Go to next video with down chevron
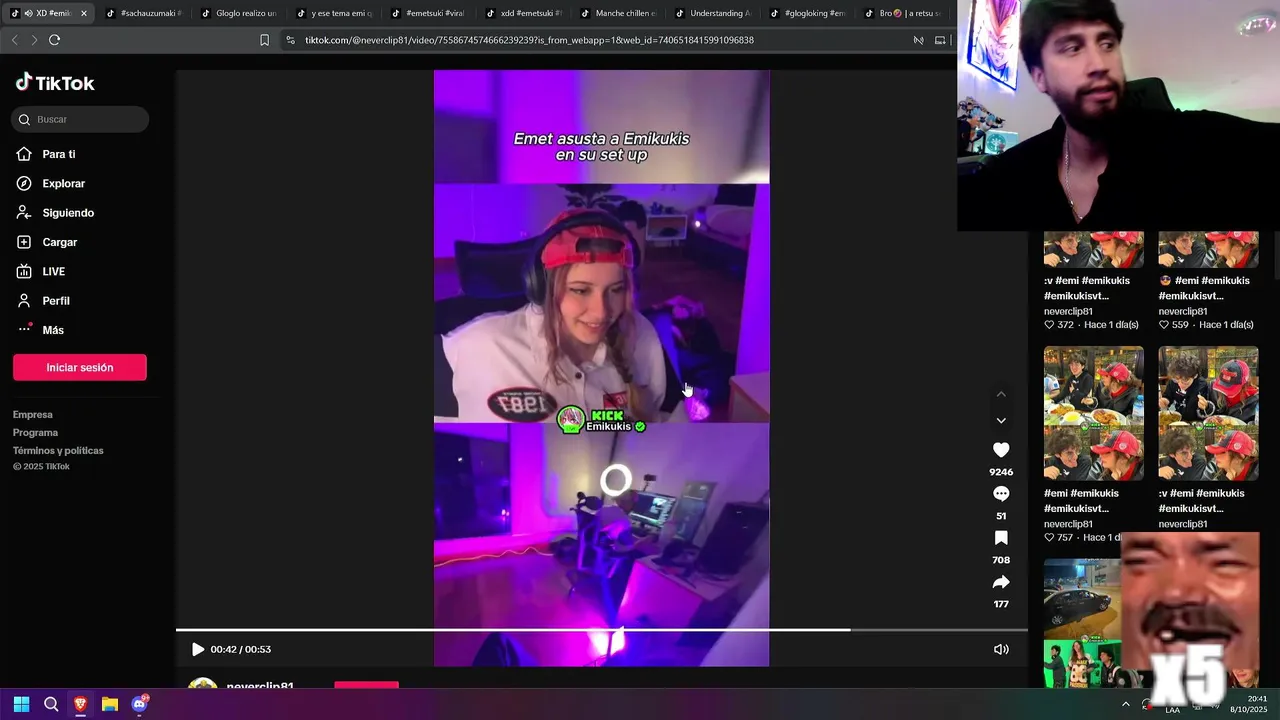This screenshot has height=720, width=1280. 1001,420
